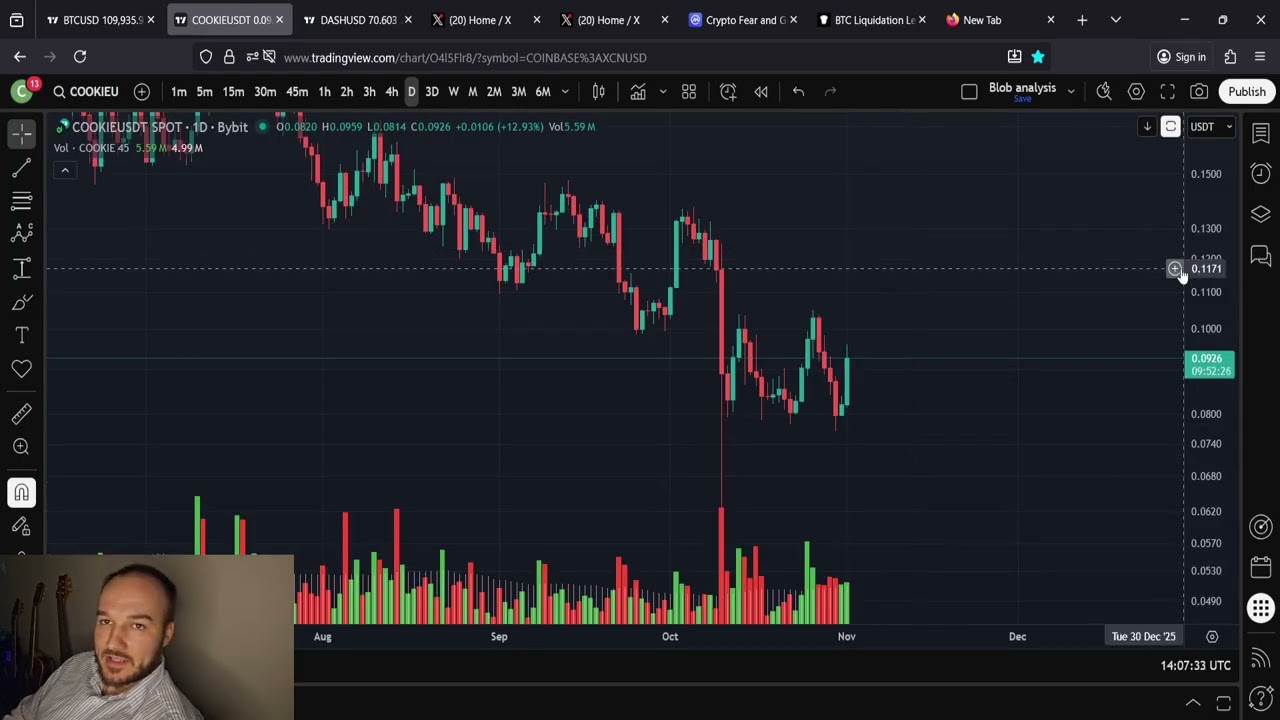
Task: Switch to the BTCUSD browser tab
Action: [x=100, y=20]
